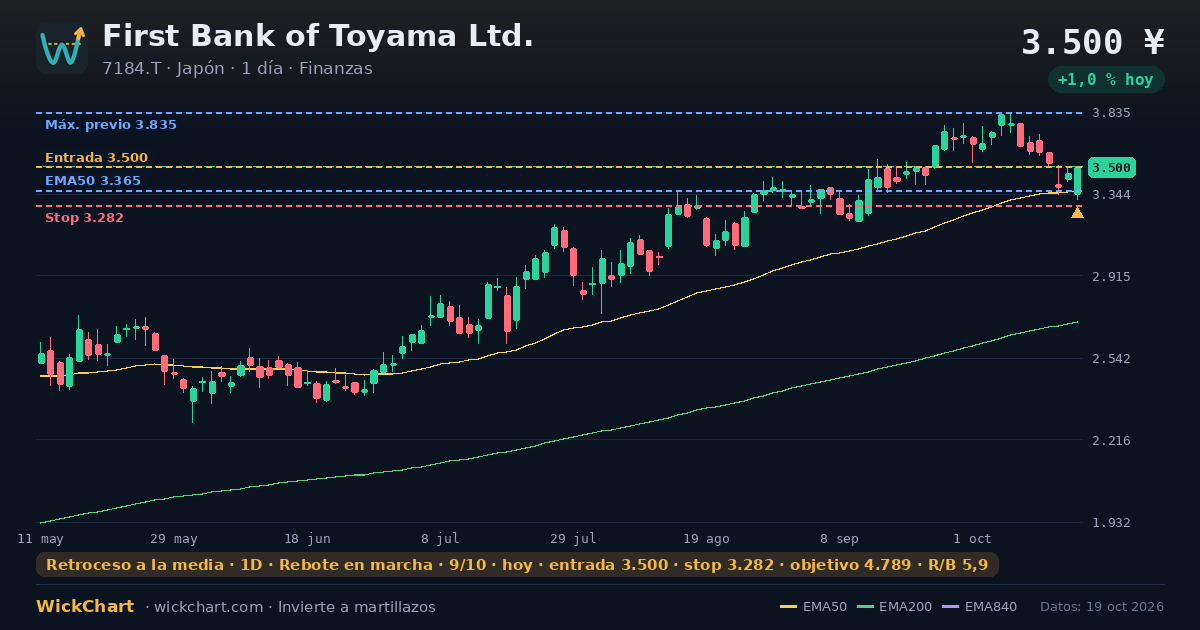Select the First Bank of Toyama Ltd. title
This screenshot has height=630, width=1200.
318,36
